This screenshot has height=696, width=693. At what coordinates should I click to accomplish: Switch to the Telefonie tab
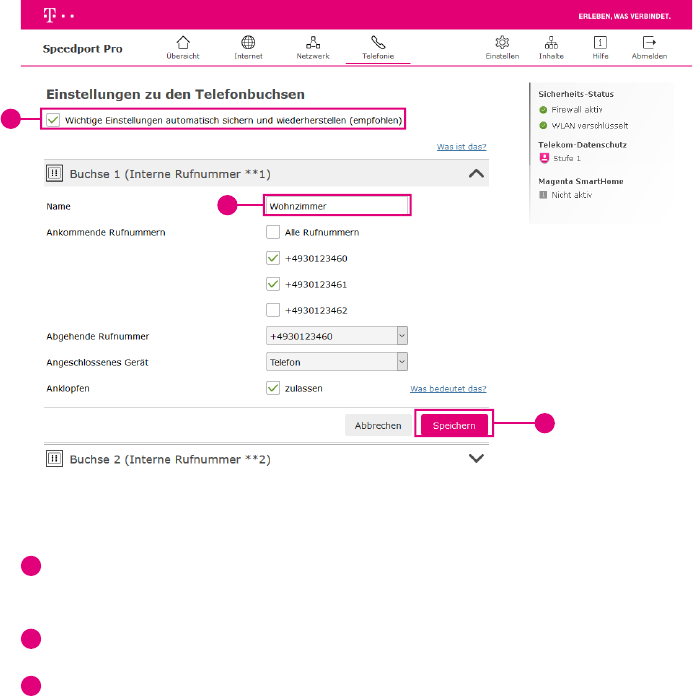(378, 47)
